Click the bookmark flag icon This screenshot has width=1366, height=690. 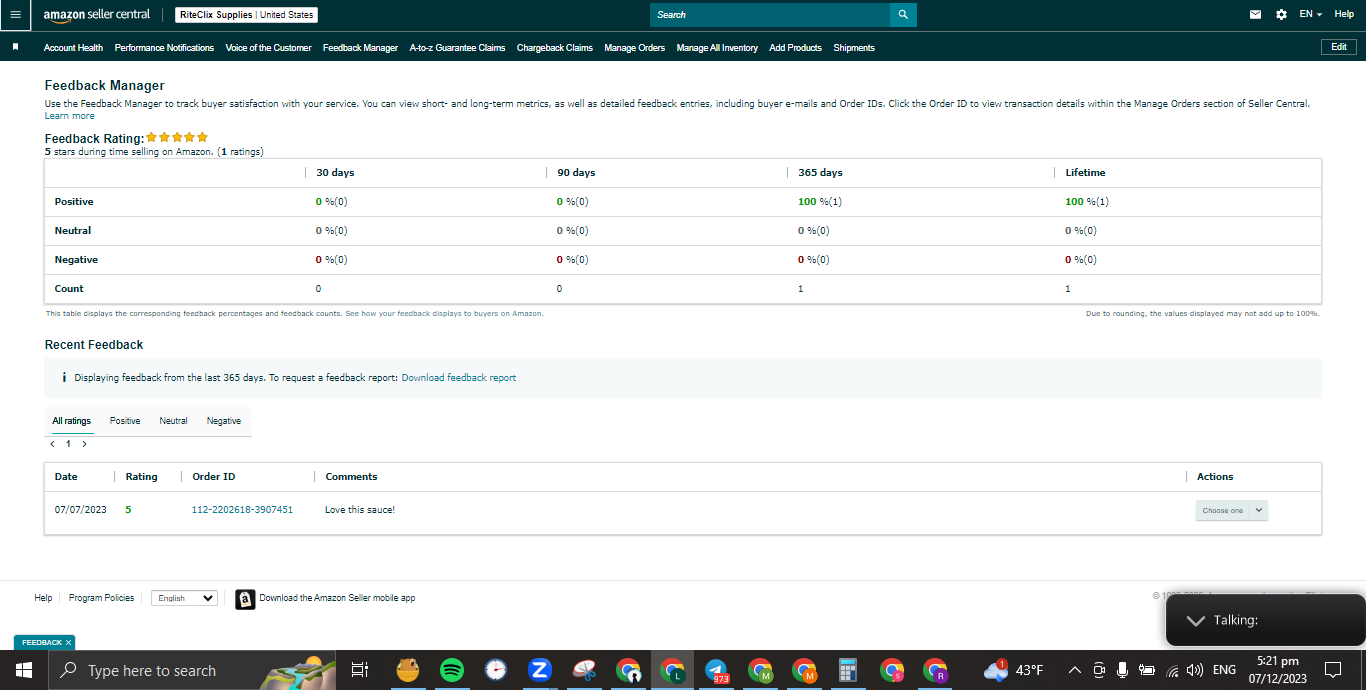[15, 47]
